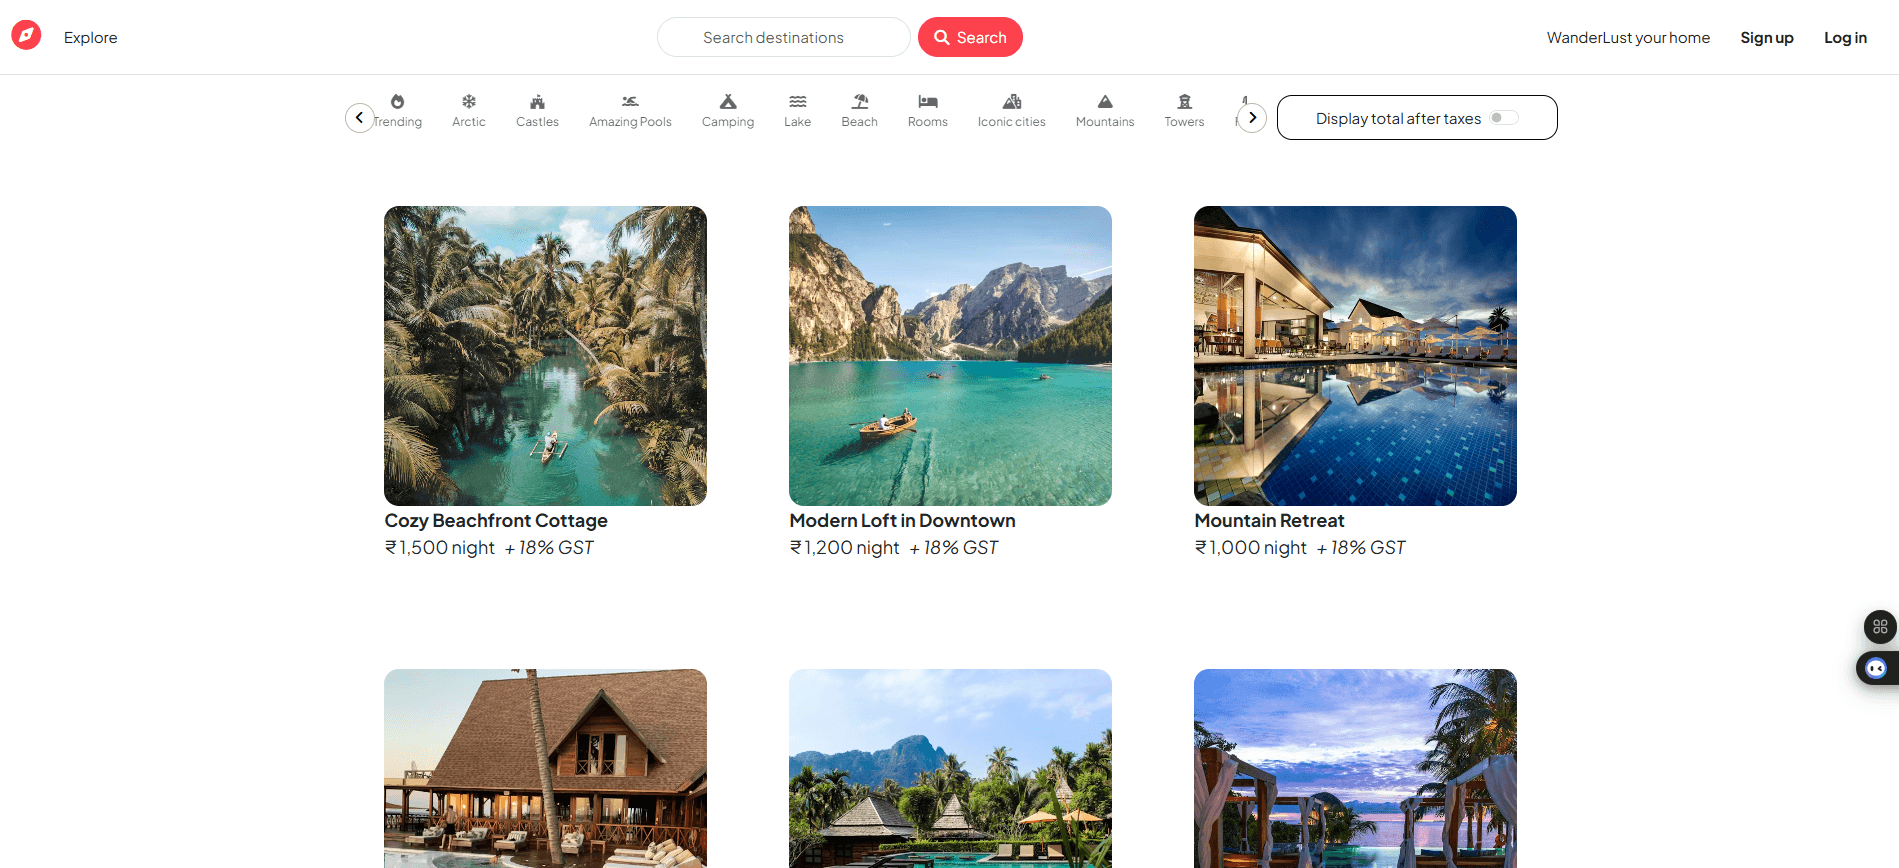1899x868 pixels.
Task: Click the Rooms category label
Action: (928, 122)
